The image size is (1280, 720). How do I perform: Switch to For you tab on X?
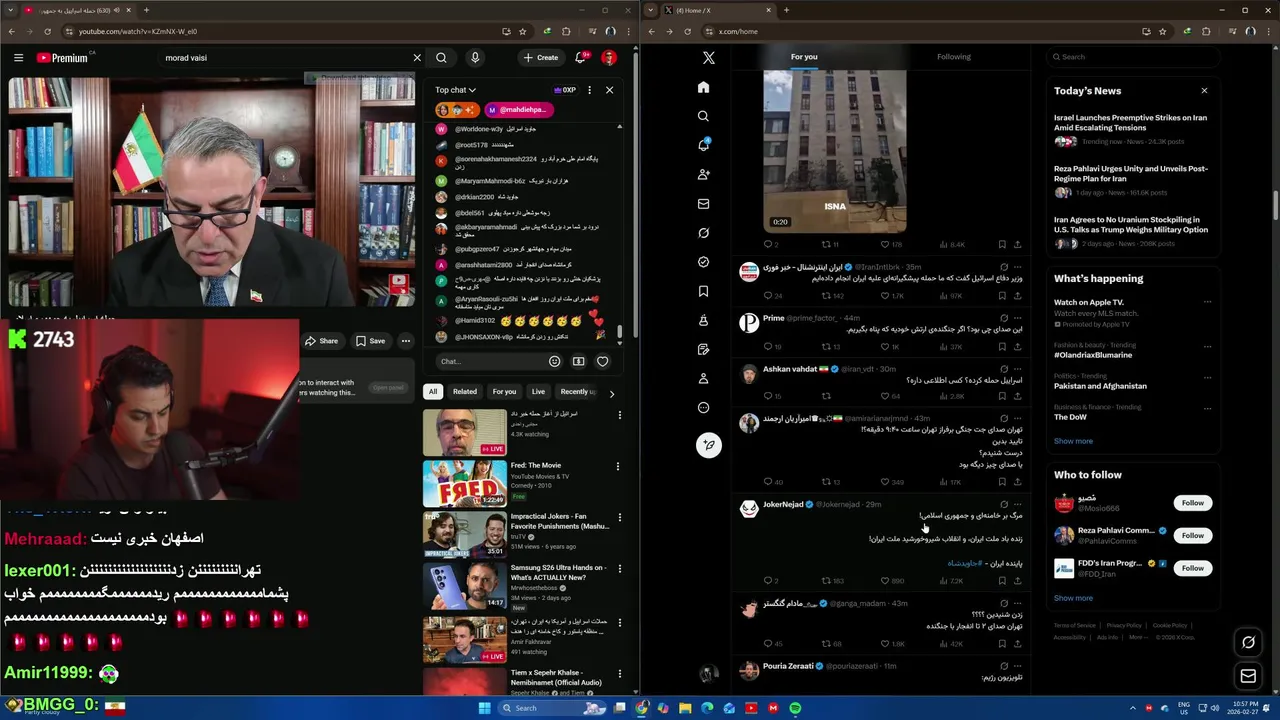coord(804,57)
